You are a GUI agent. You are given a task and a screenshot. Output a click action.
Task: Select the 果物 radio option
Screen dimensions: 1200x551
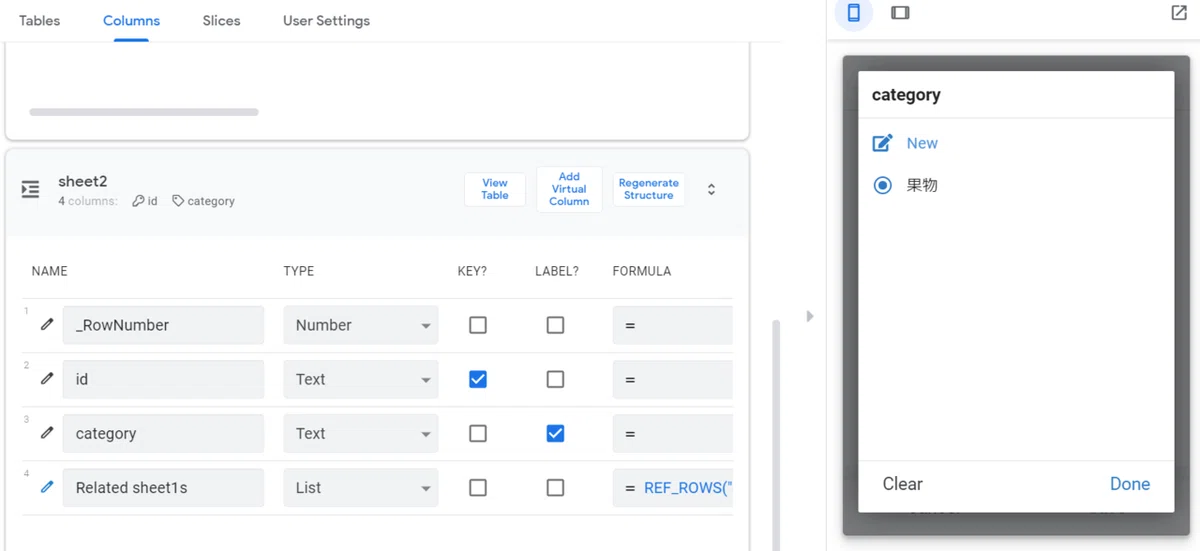click(x=882, y=185)
